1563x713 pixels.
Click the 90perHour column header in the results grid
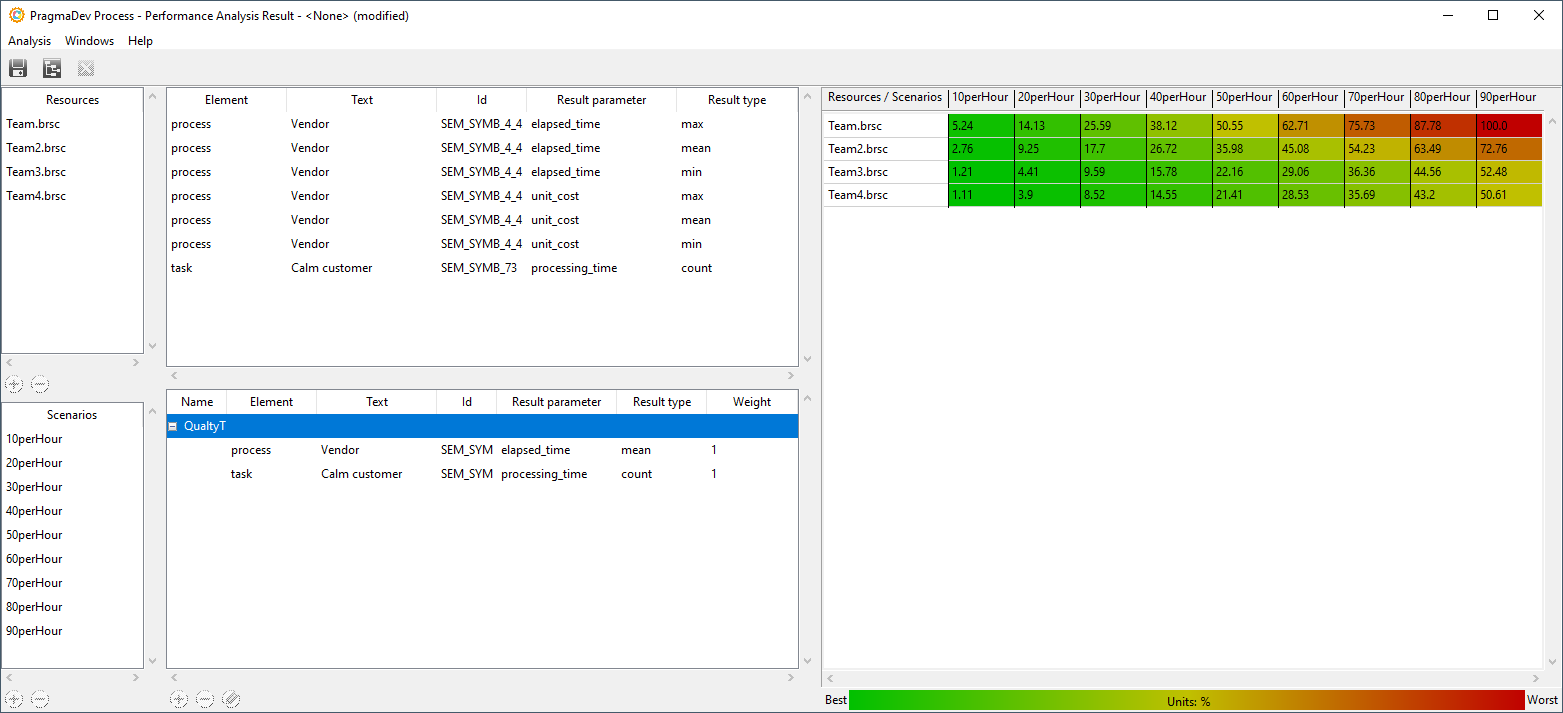click(1508, 97)
